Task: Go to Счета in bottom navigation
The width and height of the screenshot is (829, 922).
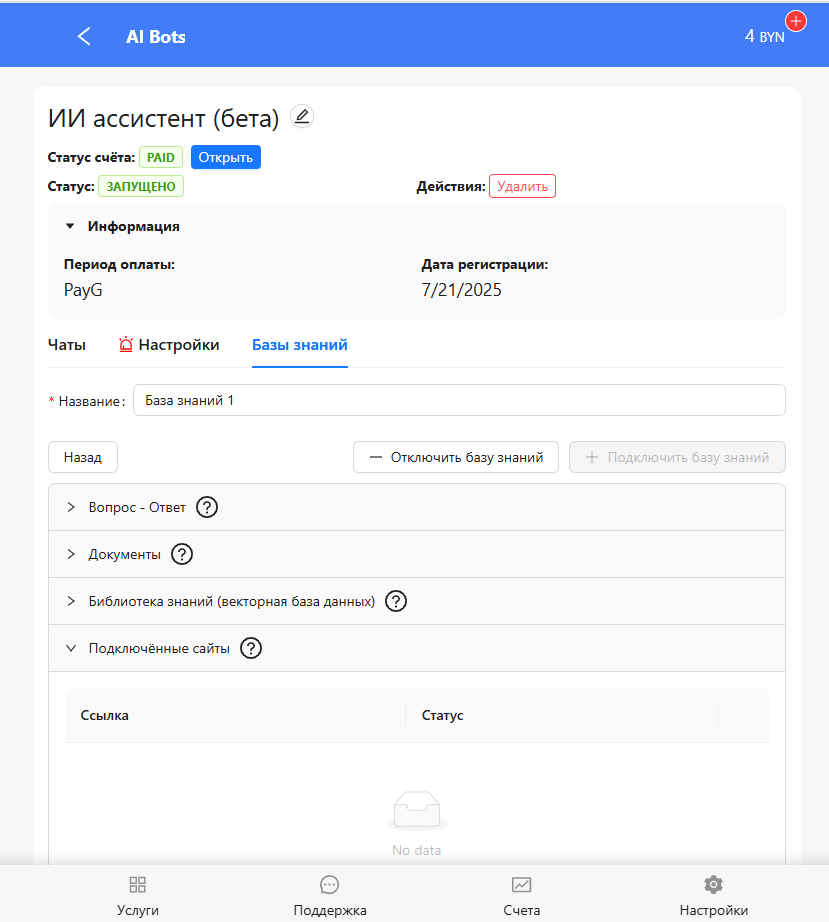Action: point(521,895)
